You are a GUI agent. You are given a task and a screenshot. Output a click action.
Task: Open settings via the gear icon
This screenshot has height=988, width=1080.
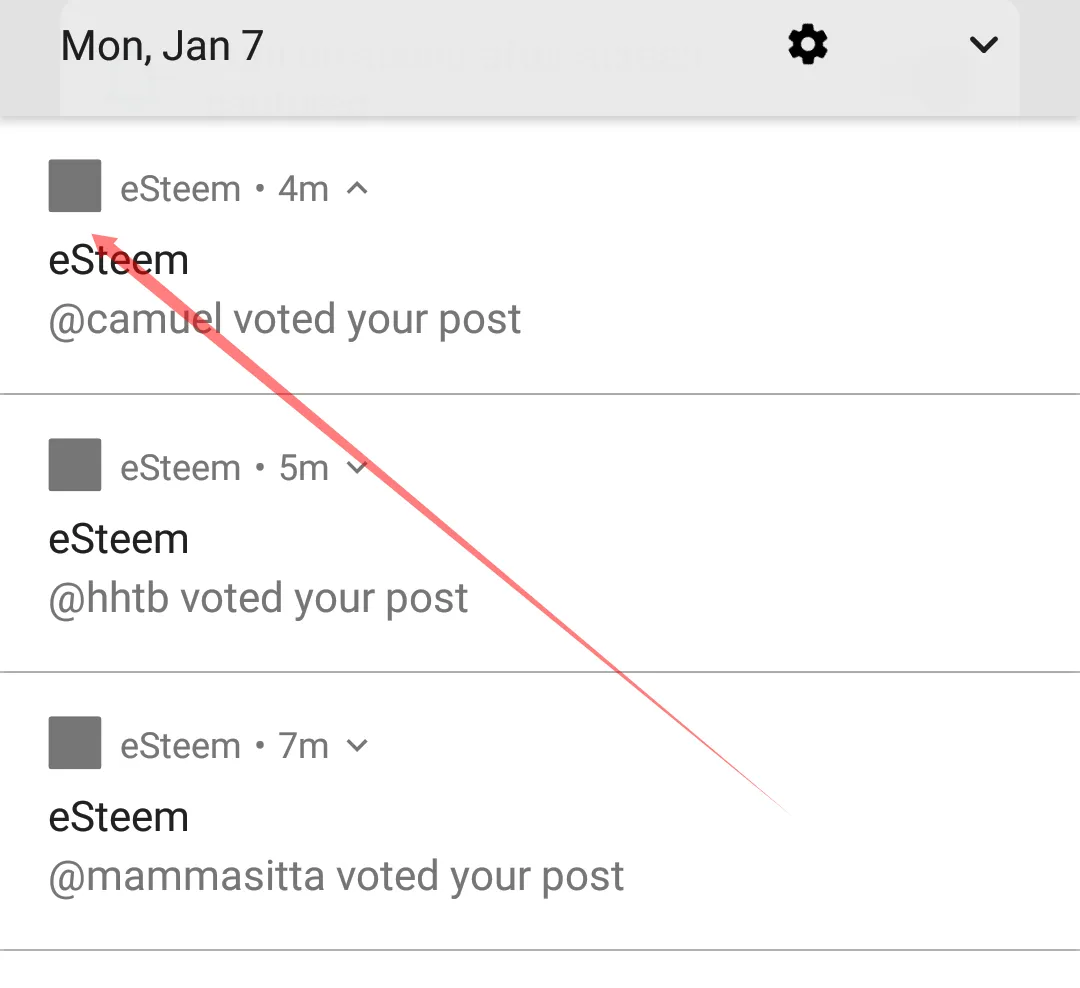(x=807, y=45)
